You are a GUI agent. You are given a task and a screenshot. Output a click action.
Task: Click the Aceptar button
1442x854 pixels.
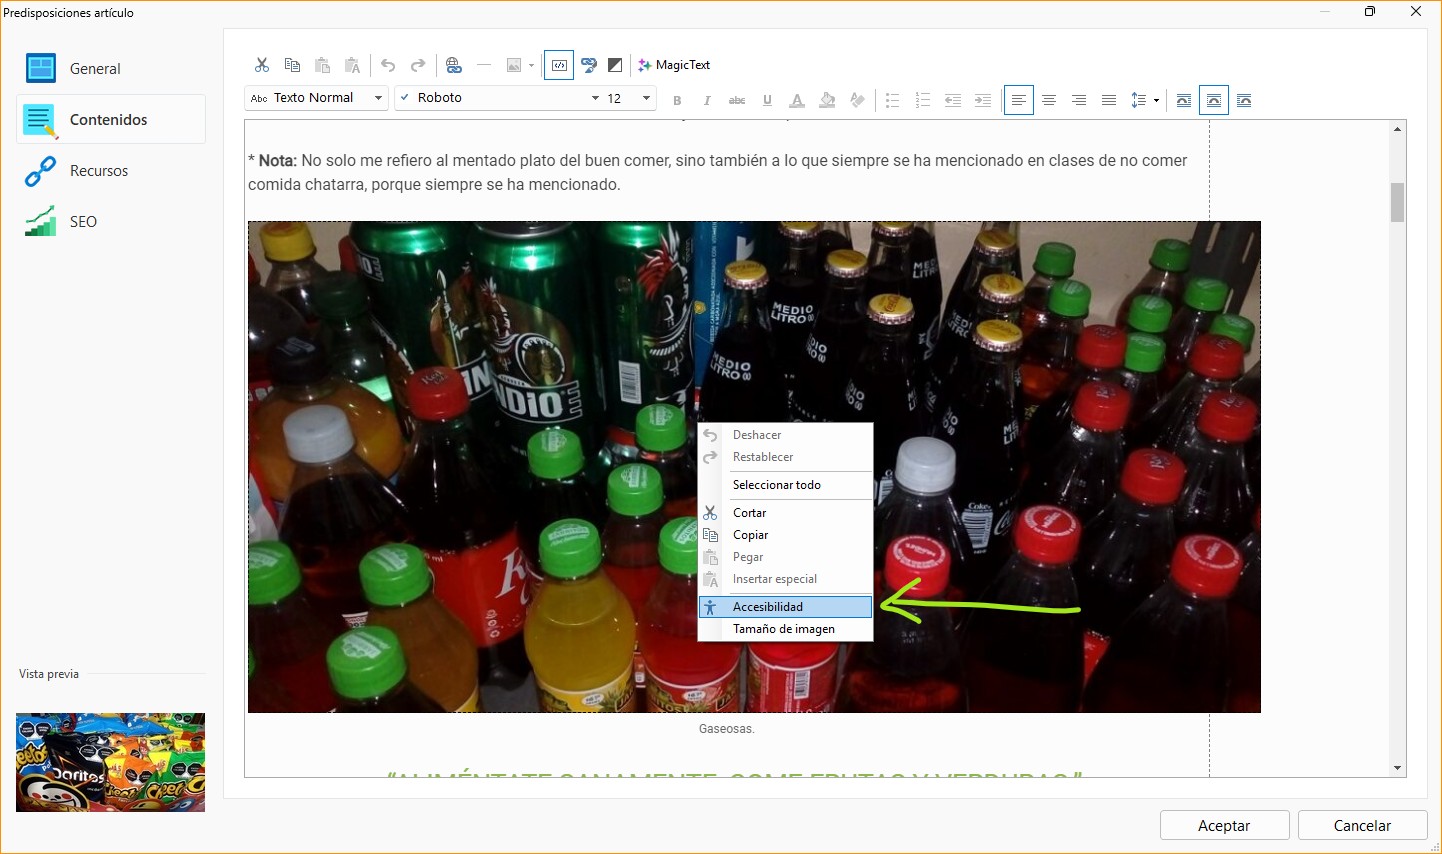(1224, 825)
